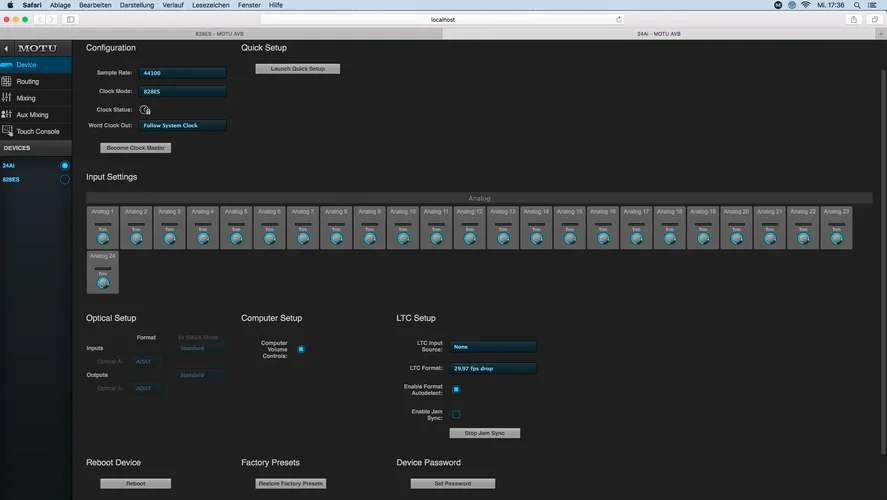Open the Mixing faders icon
Screen dimensions: 887x500
coord(7,98)
